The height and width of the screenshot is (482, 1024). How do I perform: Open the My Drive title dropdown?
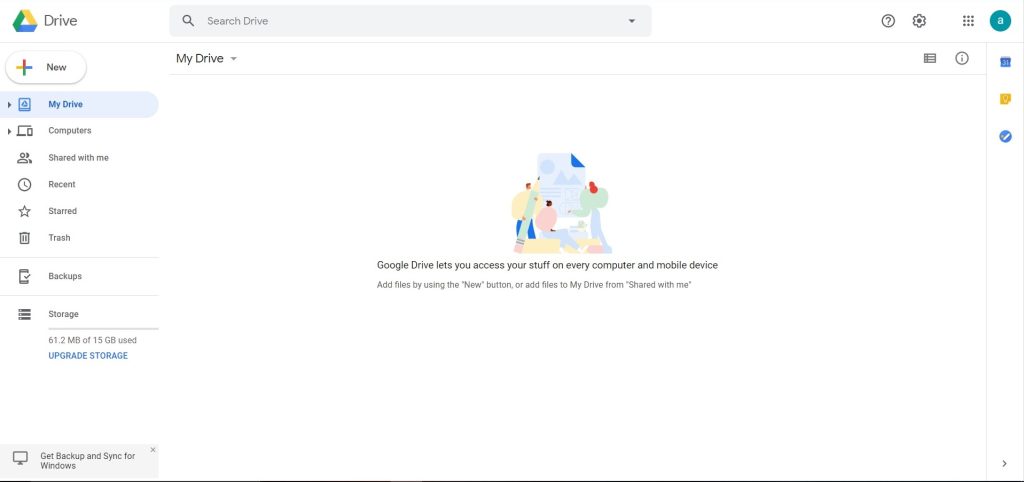[x=233, y=59]
